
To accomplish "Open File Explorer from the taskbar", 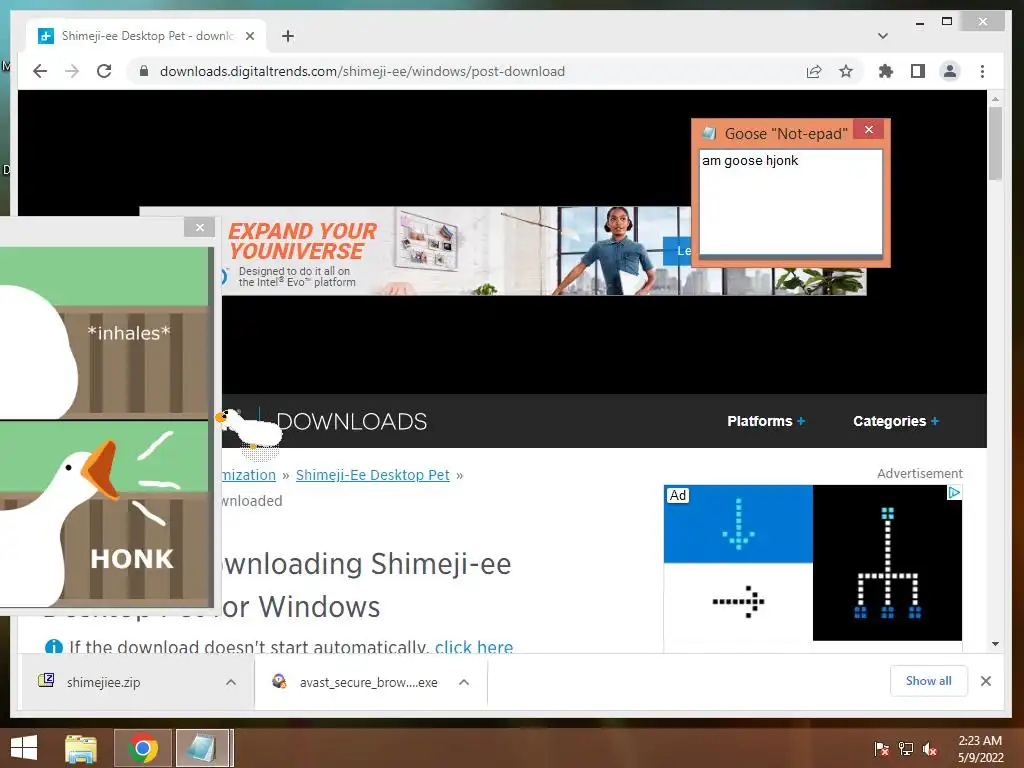I will [x=80, y=748].
